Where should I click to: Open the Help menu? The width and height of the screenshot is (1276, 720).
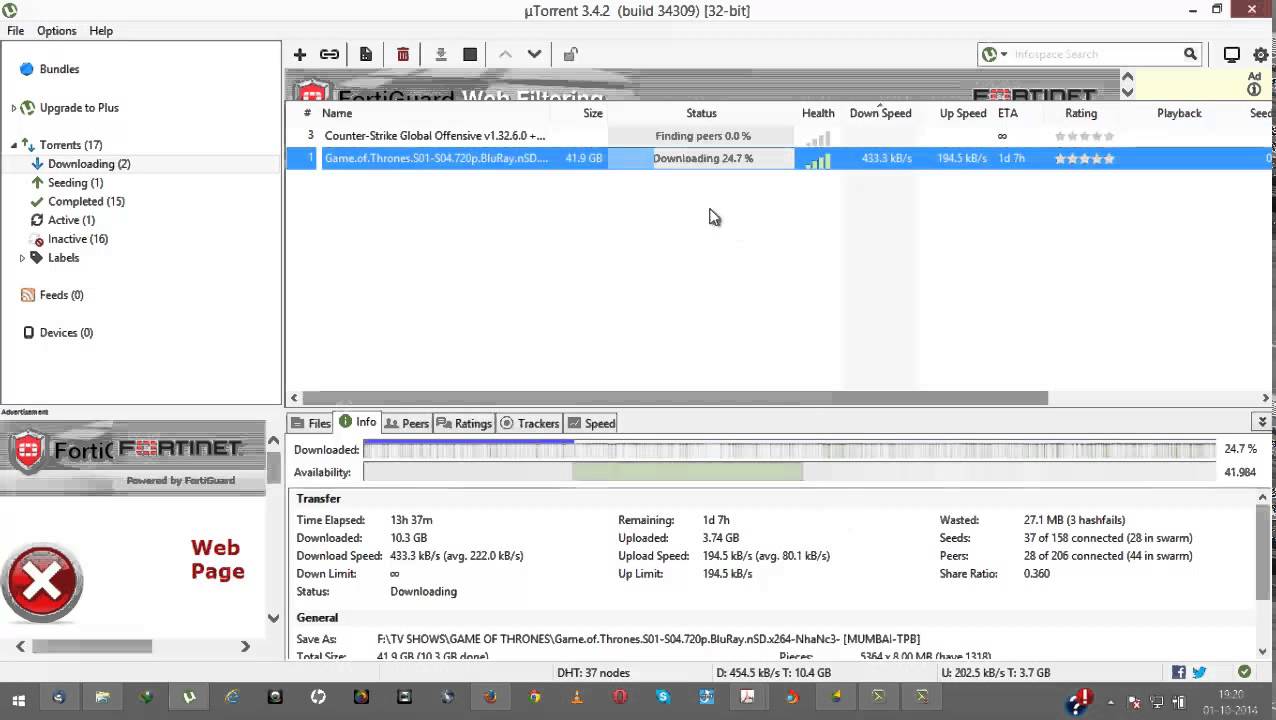tap(101, 31)
